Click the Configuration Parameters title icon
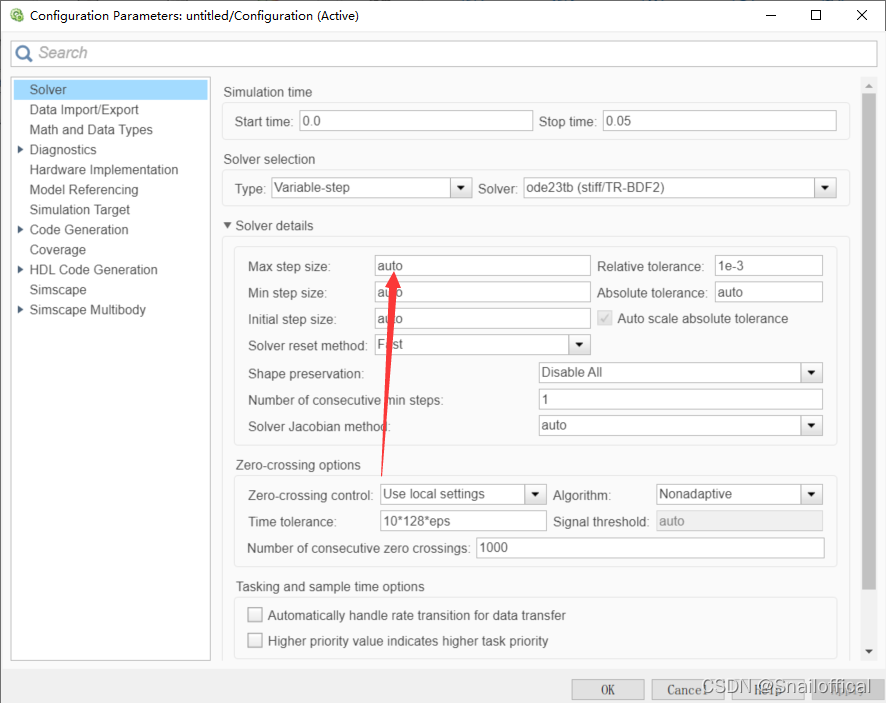The image size is (886, 703). coord(18,15)
